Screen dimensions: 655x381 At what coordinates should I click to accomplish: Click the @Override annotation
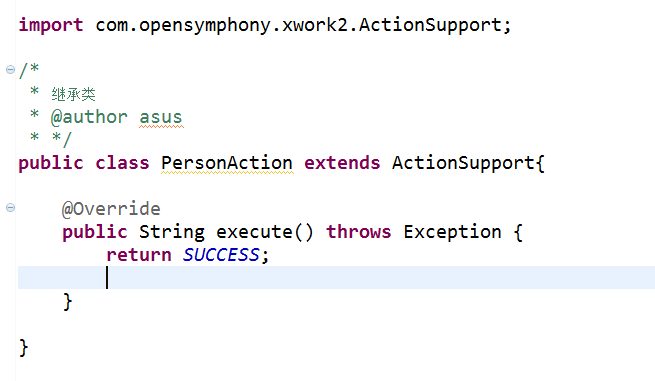111,209
